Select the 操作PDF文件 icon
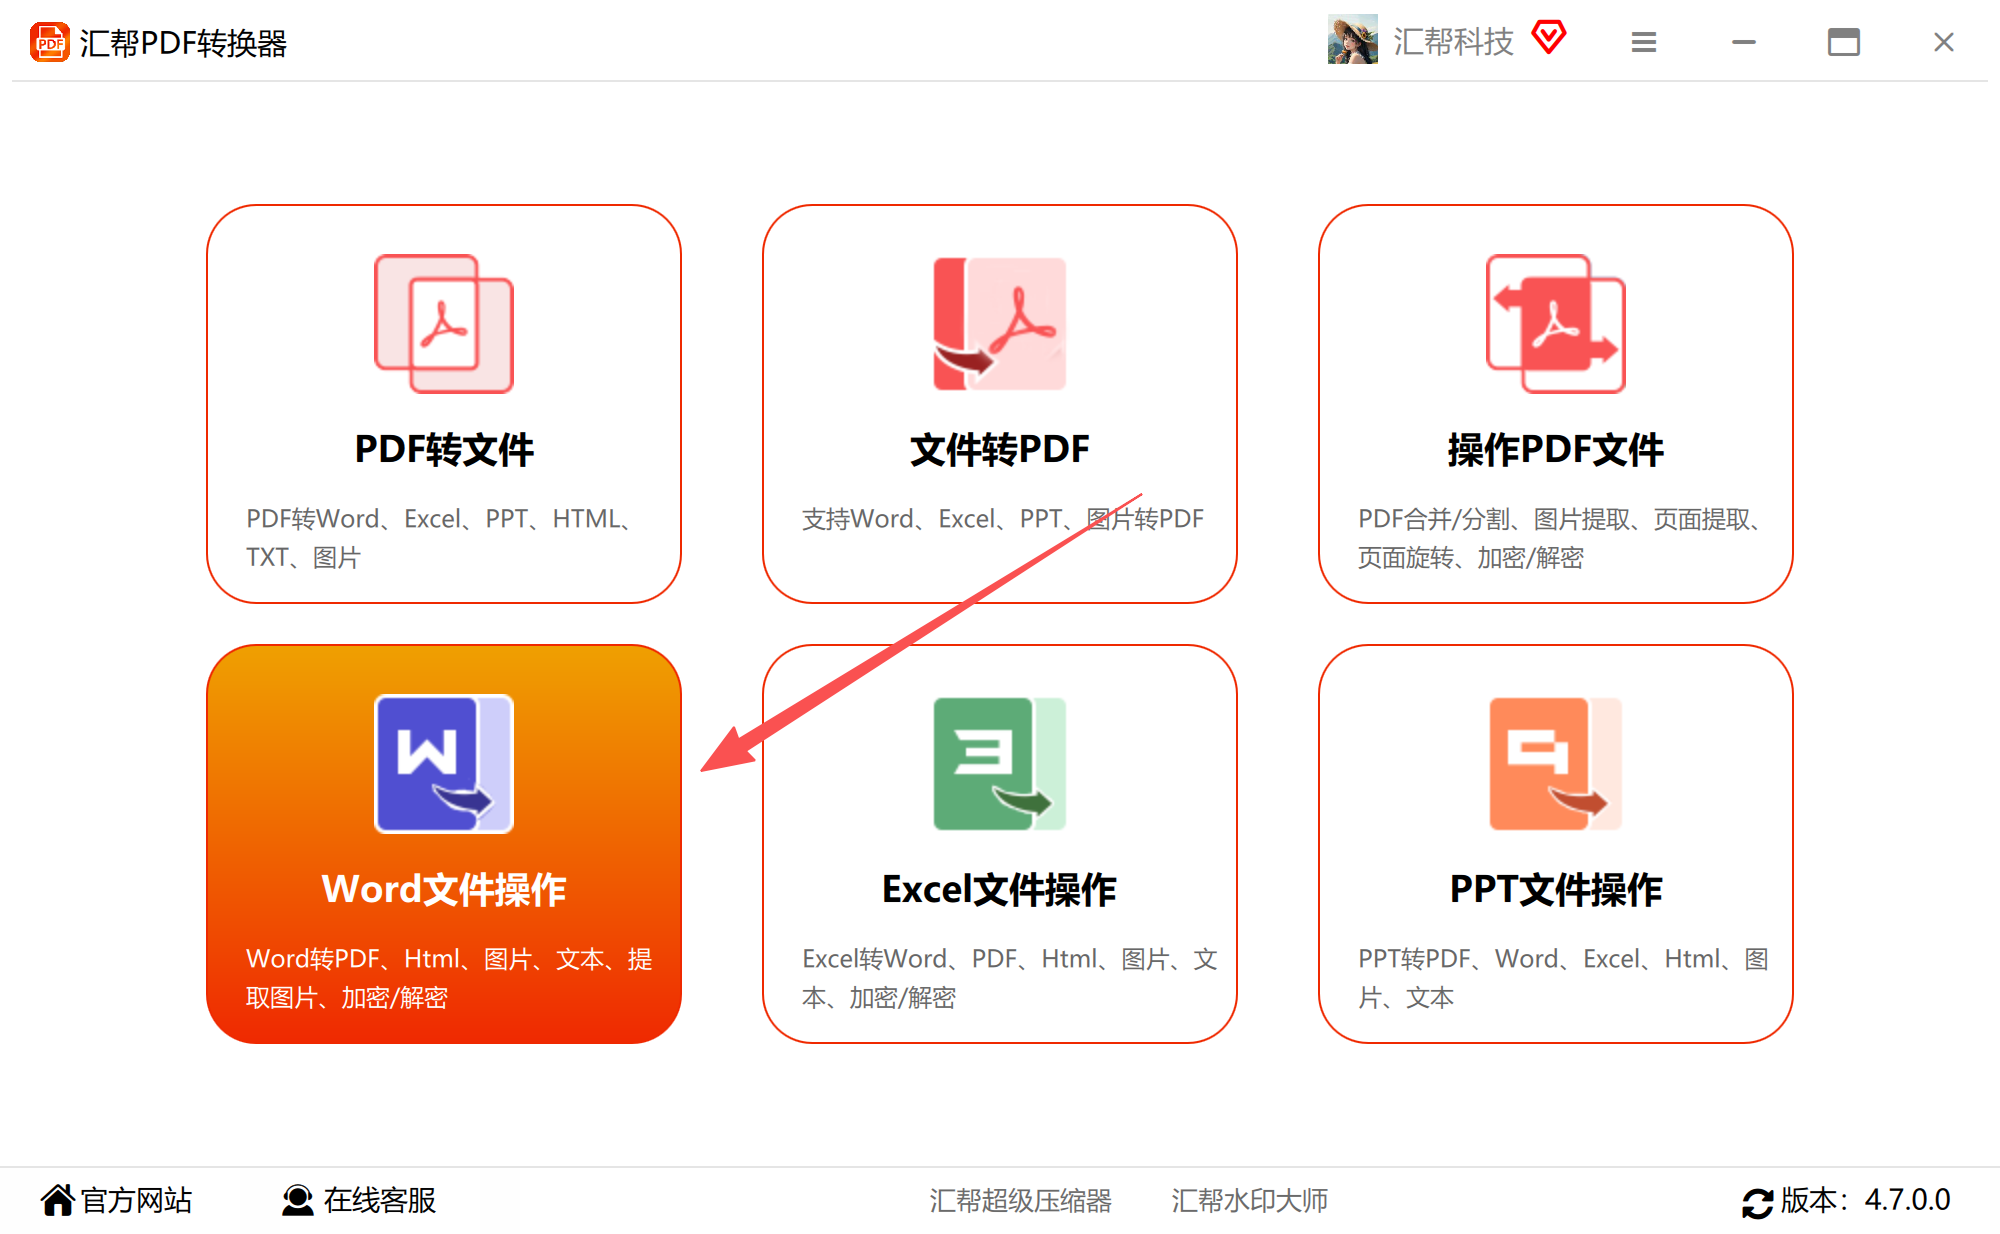2000x1234 pixels. point(1556,324)
